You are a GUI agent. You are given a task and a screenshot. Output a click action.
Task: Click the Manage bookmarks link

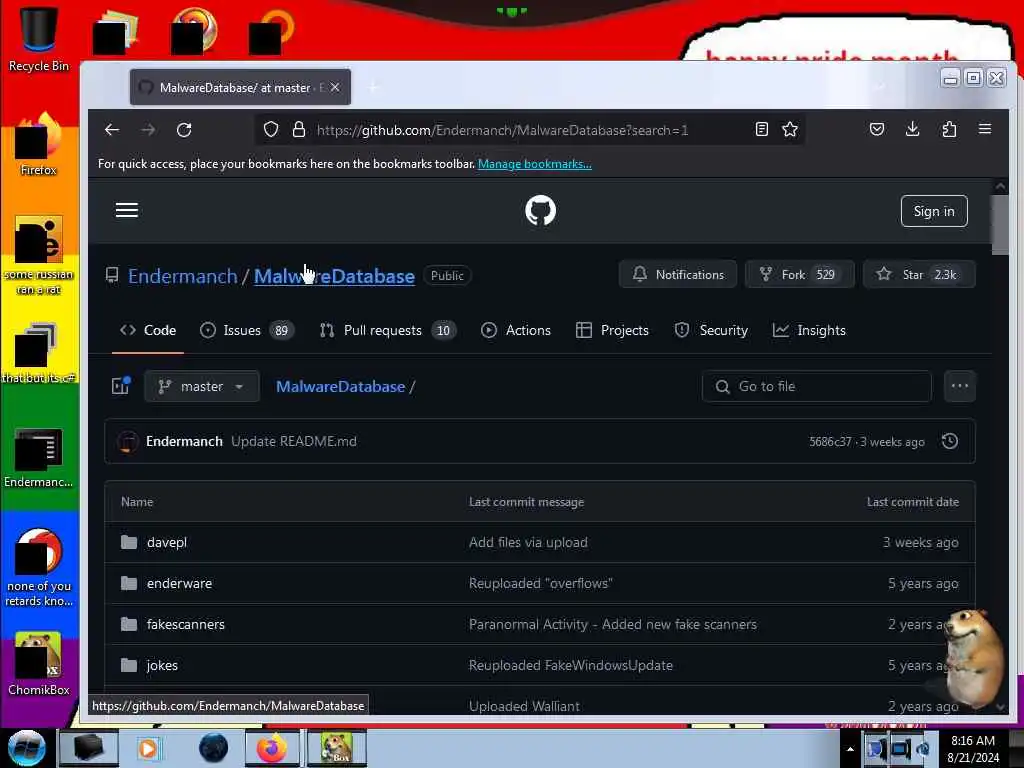[535, 164]
